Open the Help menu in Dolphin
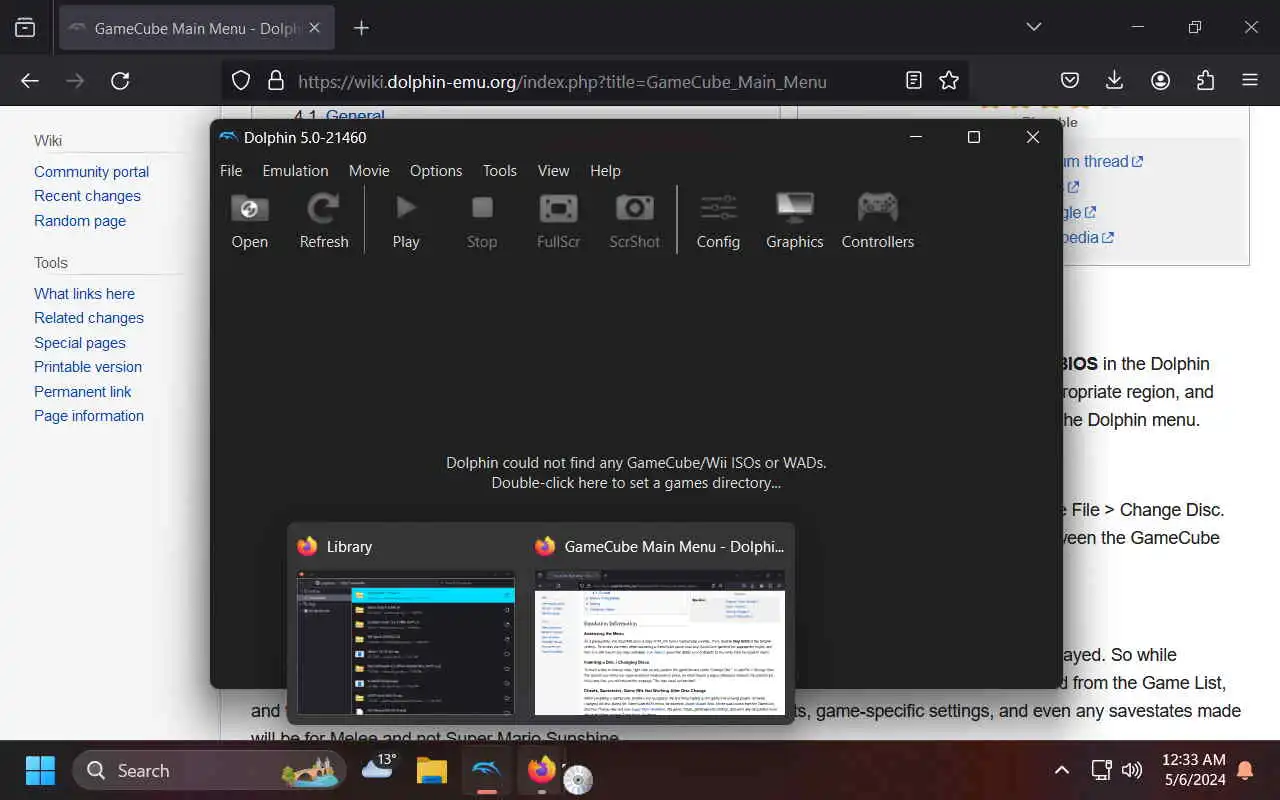The image size is (1280, 800). (x=605, y=171)
